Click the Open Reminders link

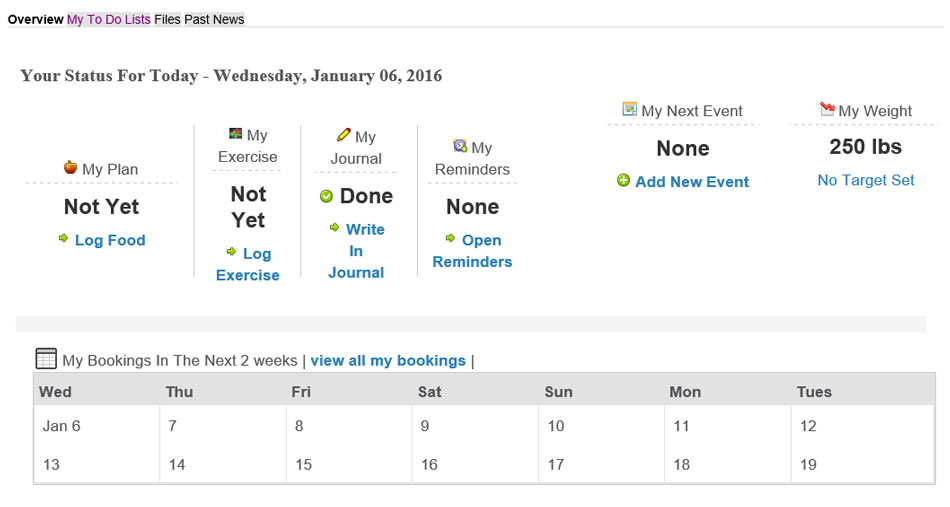[x=472, y=251]
